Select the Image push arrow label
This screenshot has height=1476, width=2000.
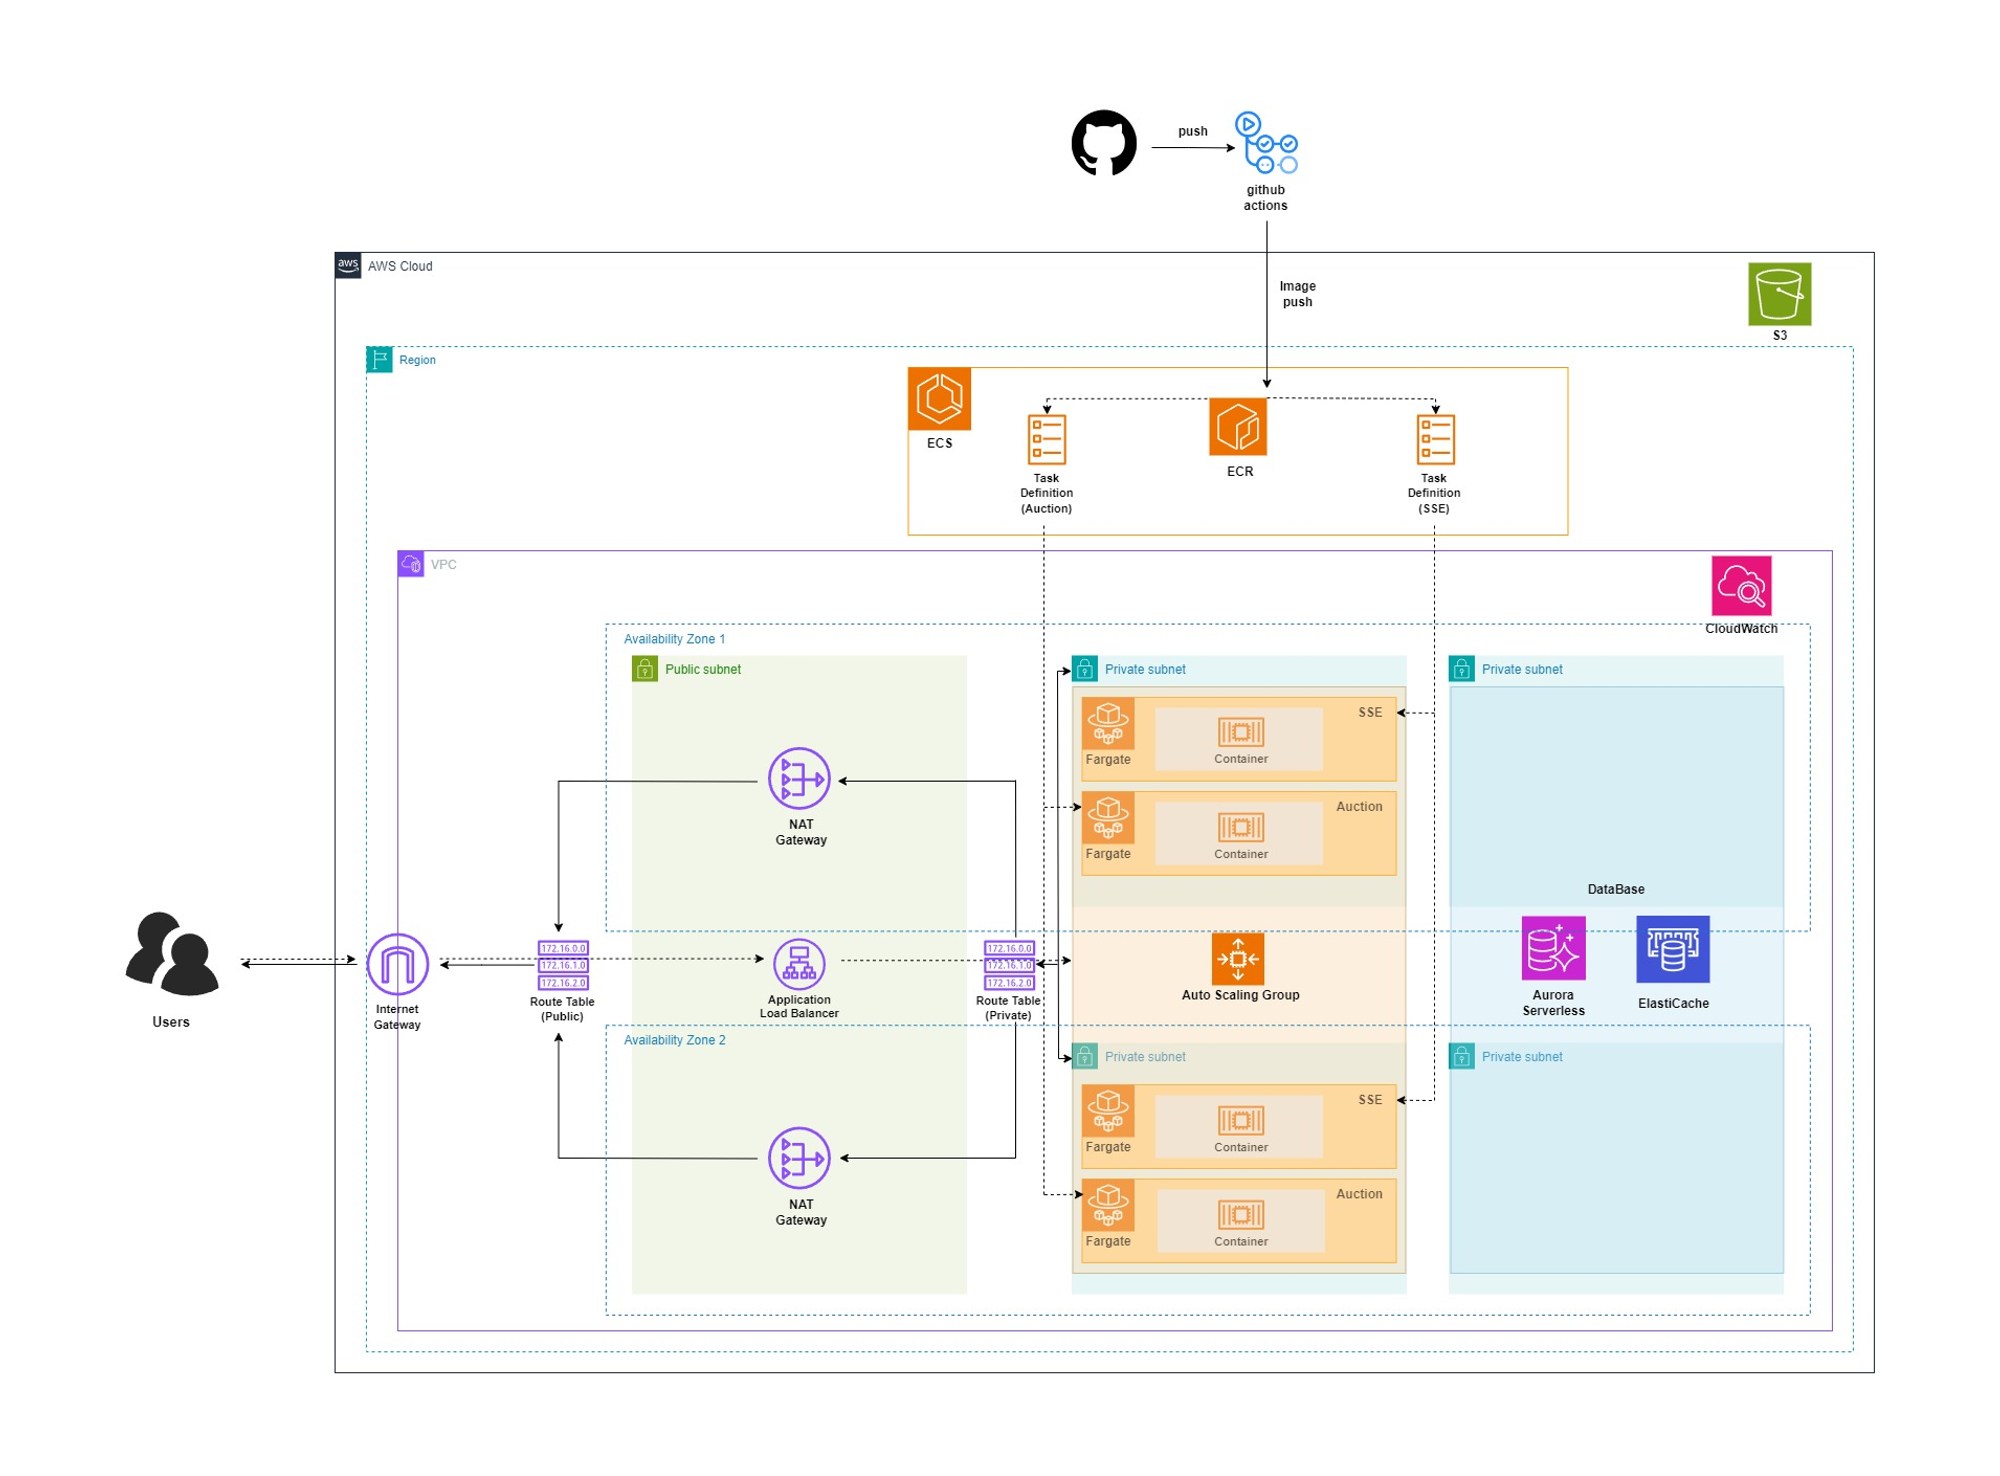tap(1298, 294)
